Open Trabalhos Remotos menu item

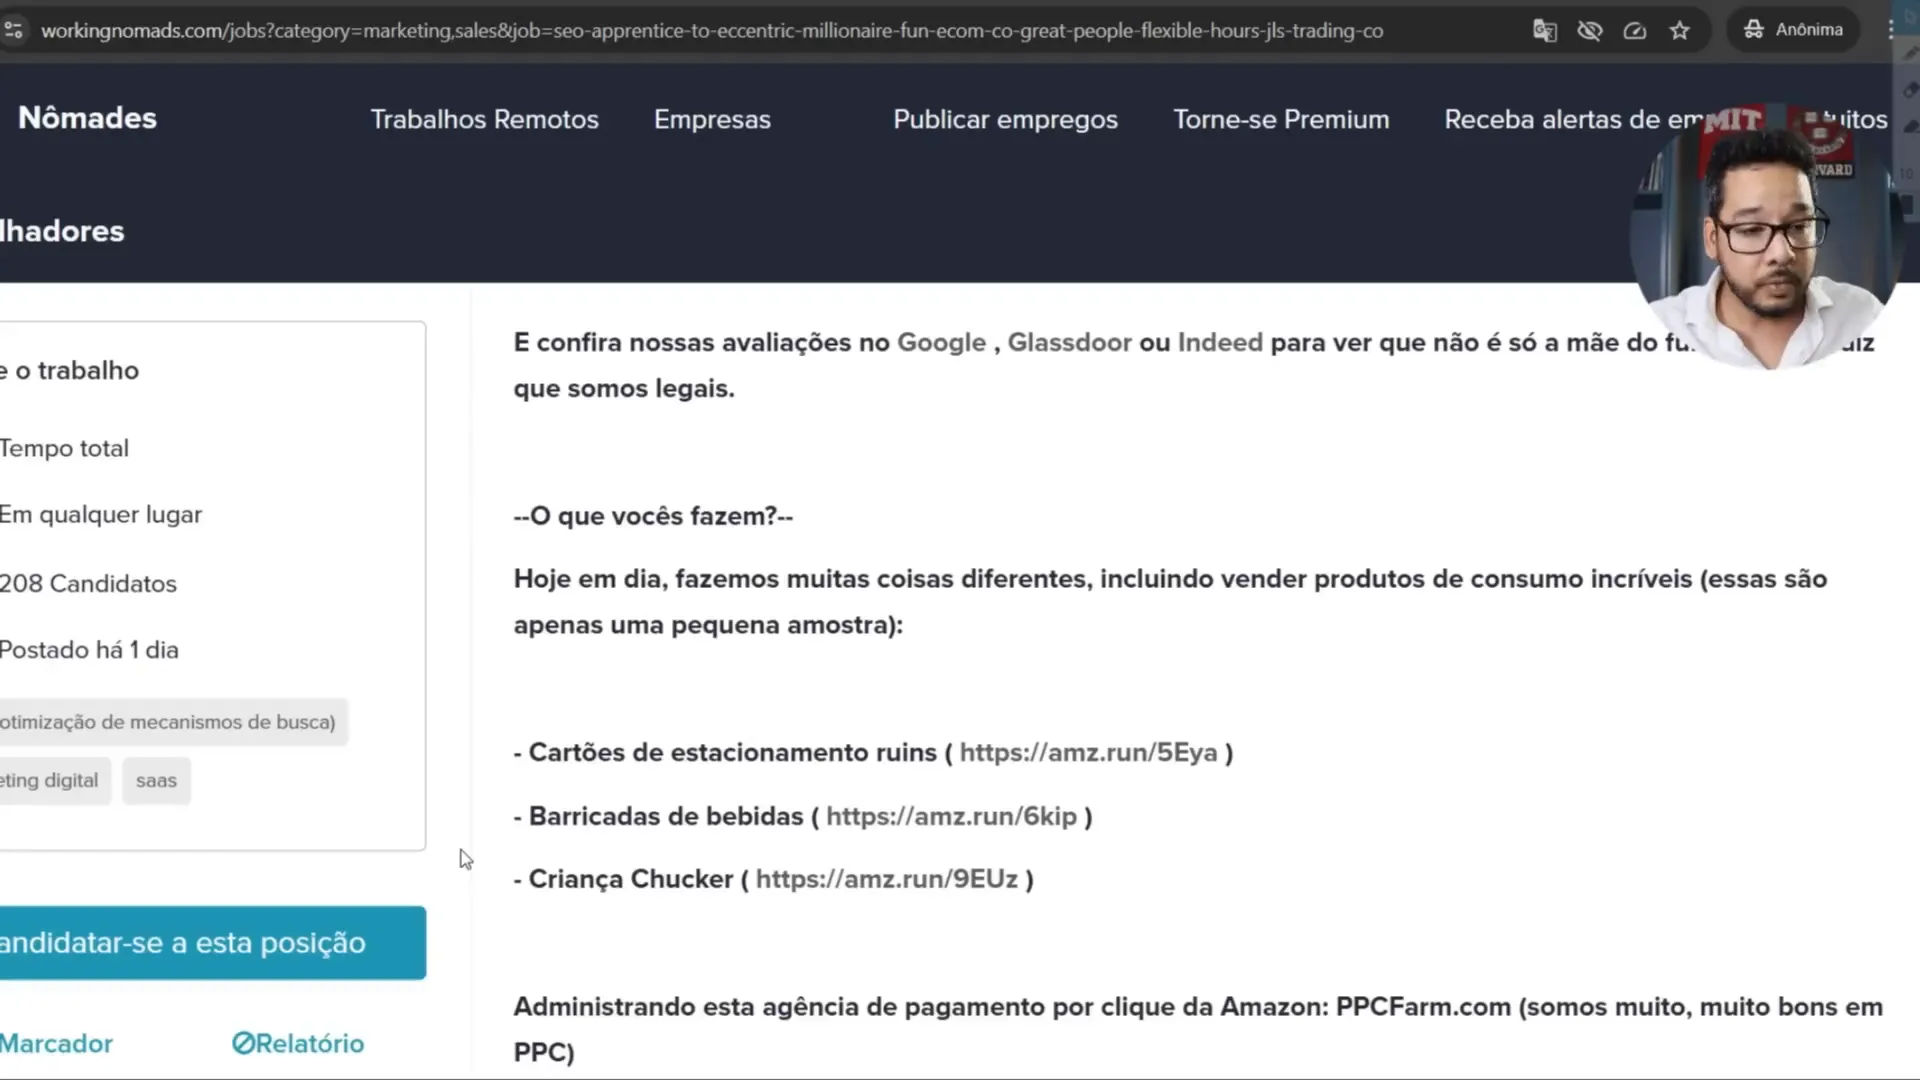[x=484, y=119]
